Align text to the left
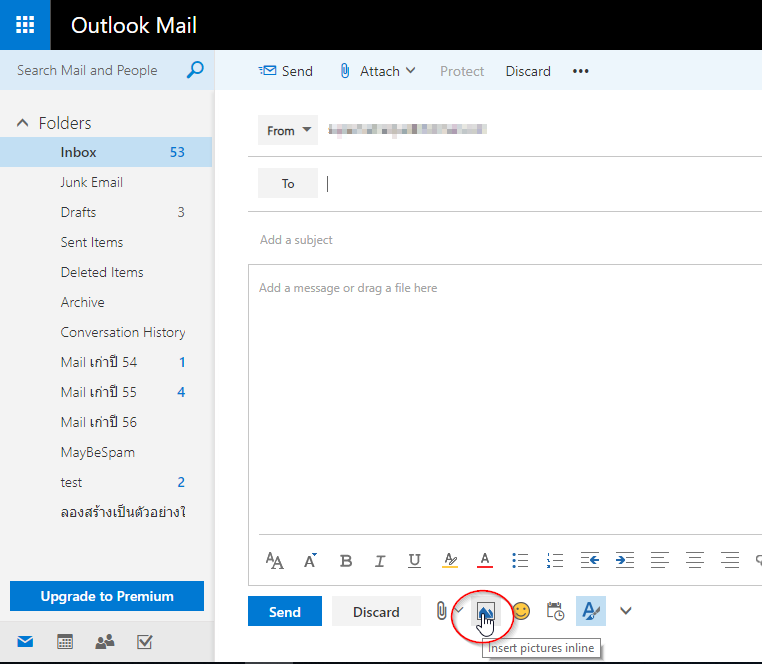This screenshot has height=664, width=762. click(659, 560)
